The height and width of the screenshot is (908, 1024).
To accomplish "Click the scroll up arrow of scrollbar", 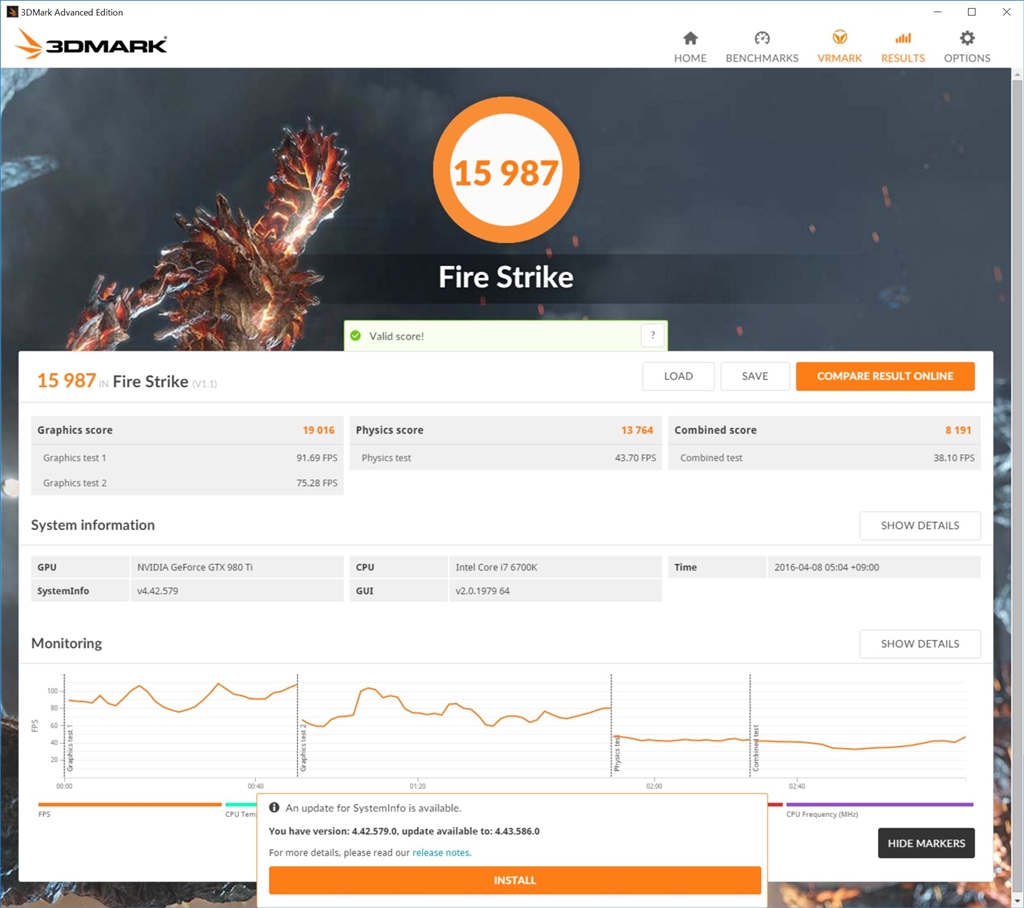I will 1017,74.
